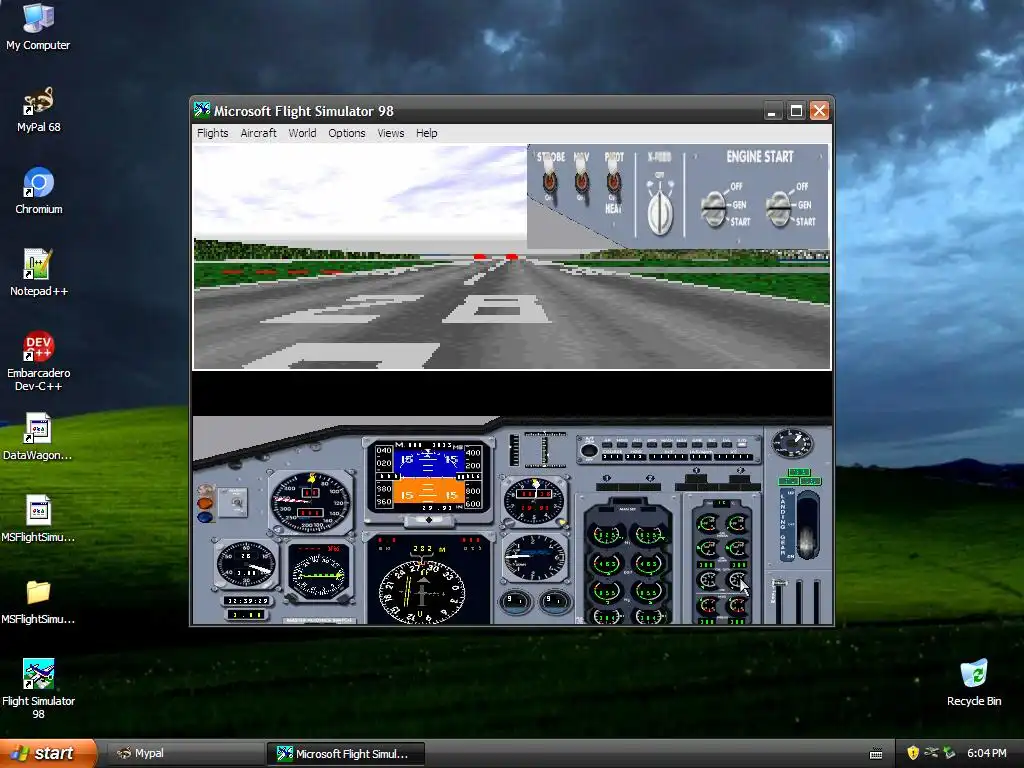Click the top-right engine gauge
This screenshot has height=768, width=1024.
pyautogui.click(x=649, y=535)
